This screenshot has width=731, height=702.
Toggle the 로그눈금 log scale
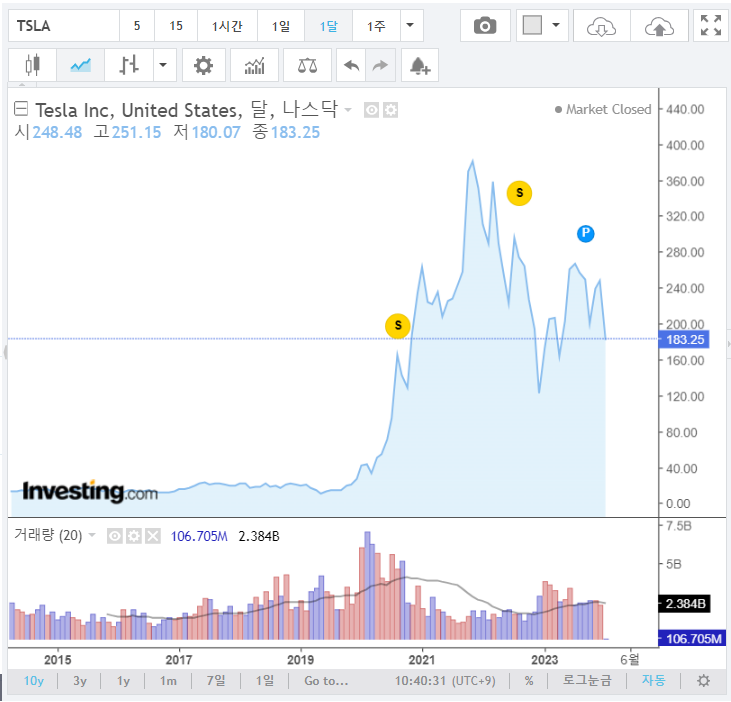click(x=587, y=680)
